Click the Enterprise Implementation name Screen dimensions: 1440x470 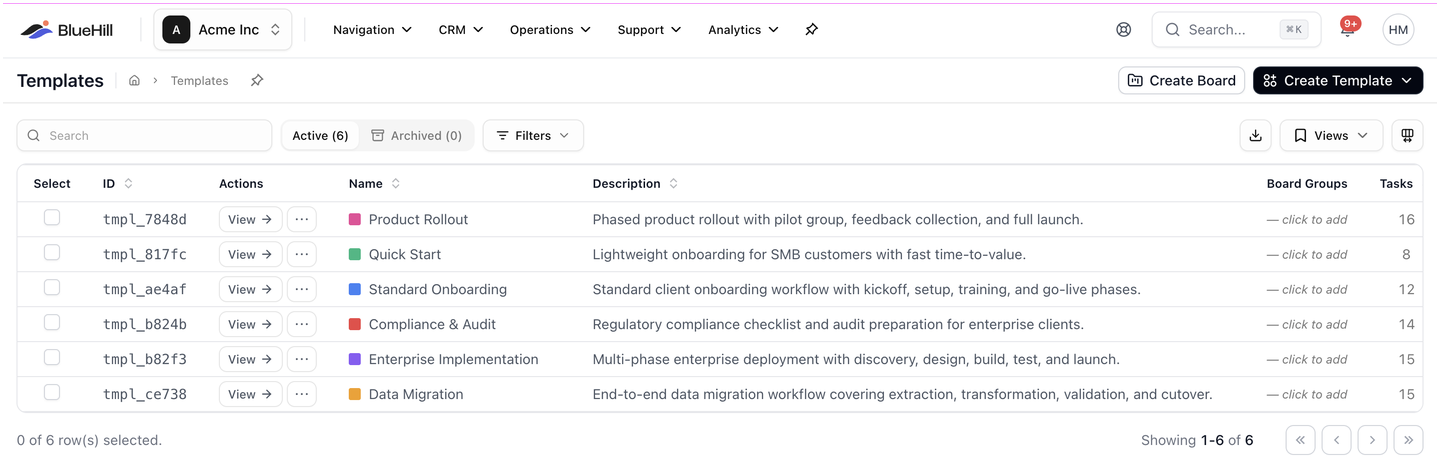click(453, 360)
